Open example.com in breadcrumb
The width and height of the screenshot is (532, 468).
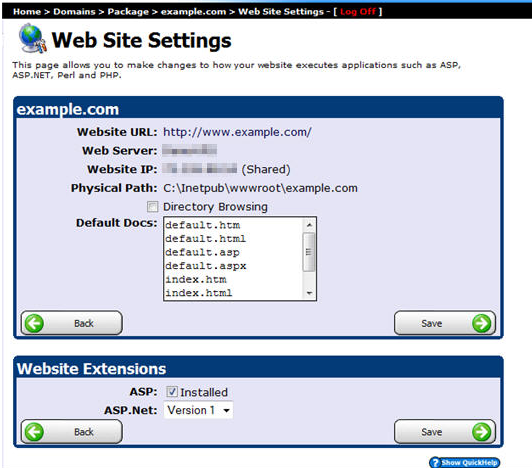193,12
